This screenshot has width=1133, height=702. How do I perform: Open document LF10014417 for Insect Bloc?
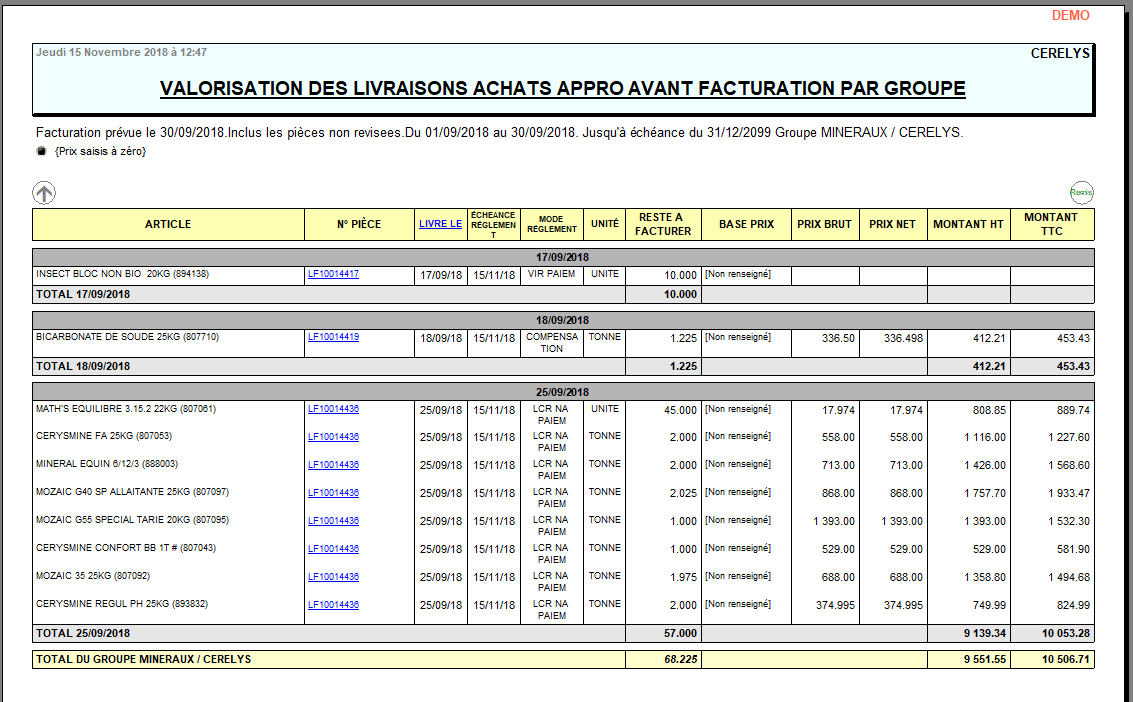[x=333, y=274]
